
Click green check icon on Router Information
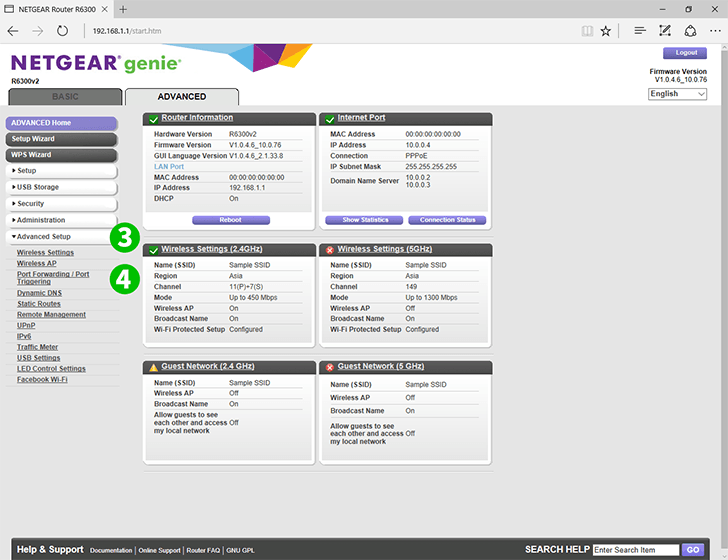153,119
